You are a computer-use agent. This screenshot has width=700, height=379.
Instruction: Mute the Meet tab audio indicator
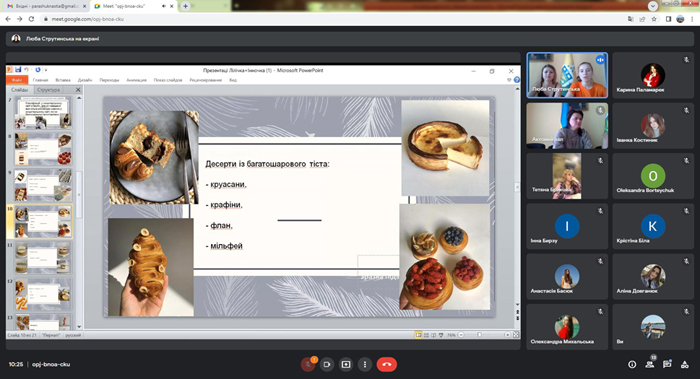[164, 6]
